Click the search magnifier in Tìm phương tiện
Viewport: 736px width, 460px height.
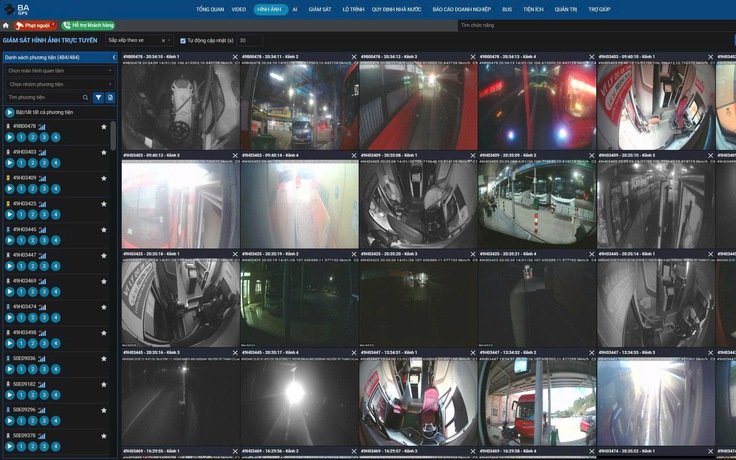click(84, 97)
